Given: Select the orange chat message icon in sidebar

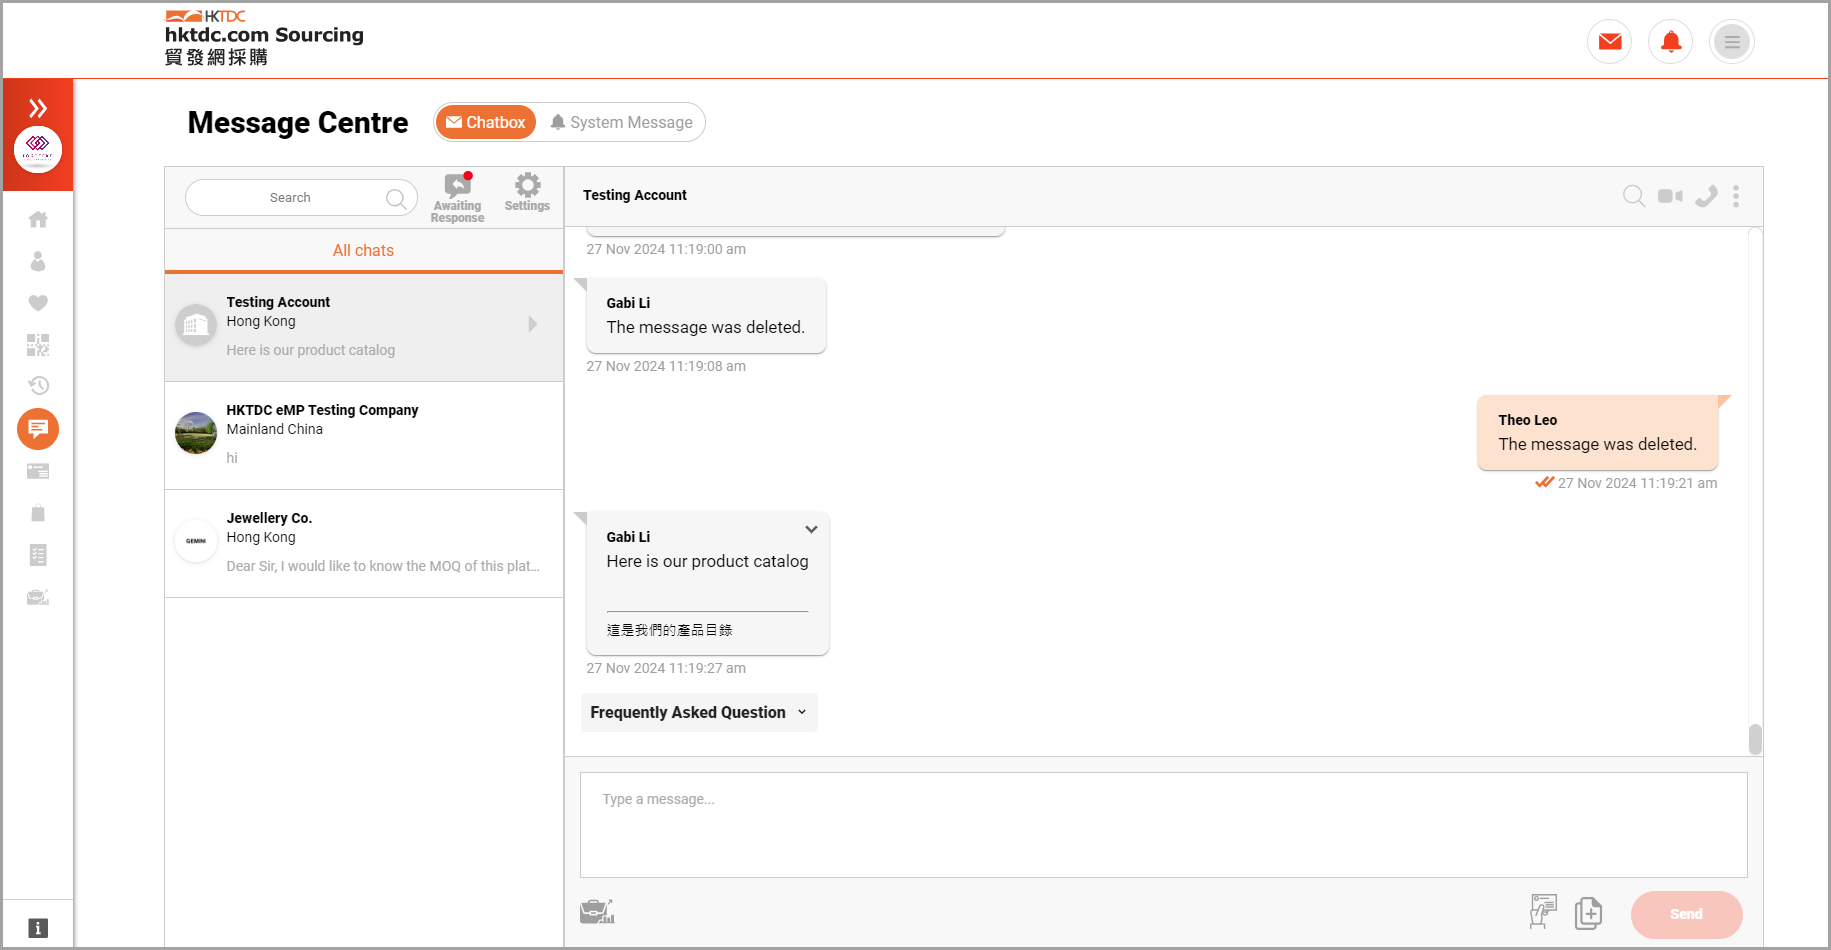Looking at the screenshot, I should 38,429.
